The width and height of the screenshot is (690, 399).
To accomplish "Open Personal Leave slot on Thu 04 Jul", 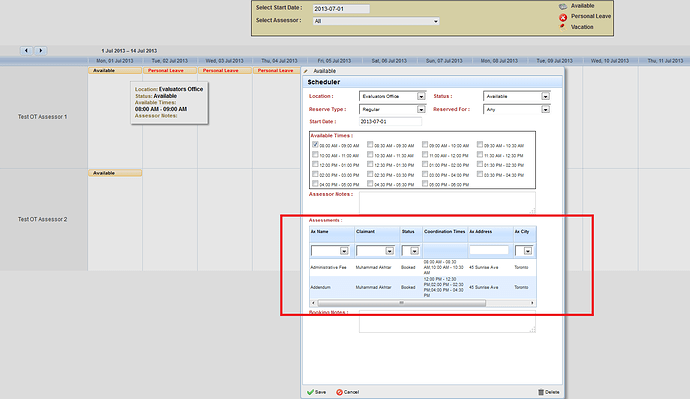I will 277,70.
